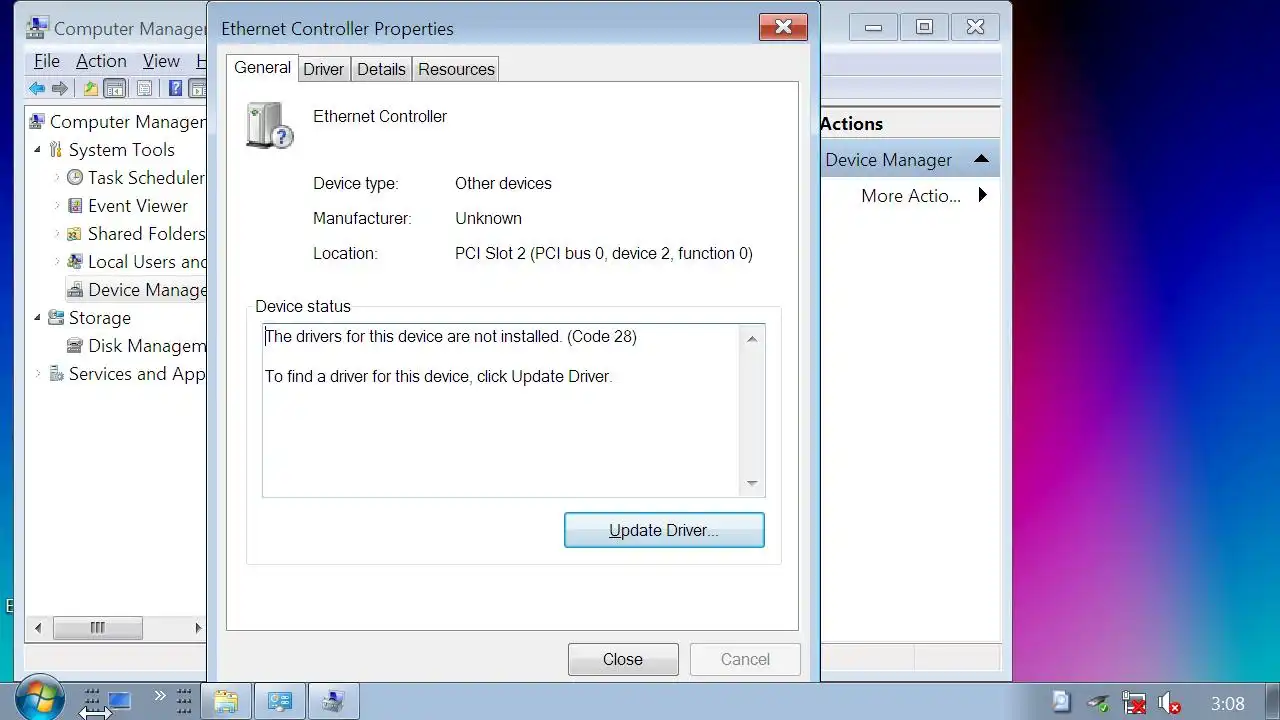
Task: Click the Properties sheet toolbar icon
Action: 144,88
